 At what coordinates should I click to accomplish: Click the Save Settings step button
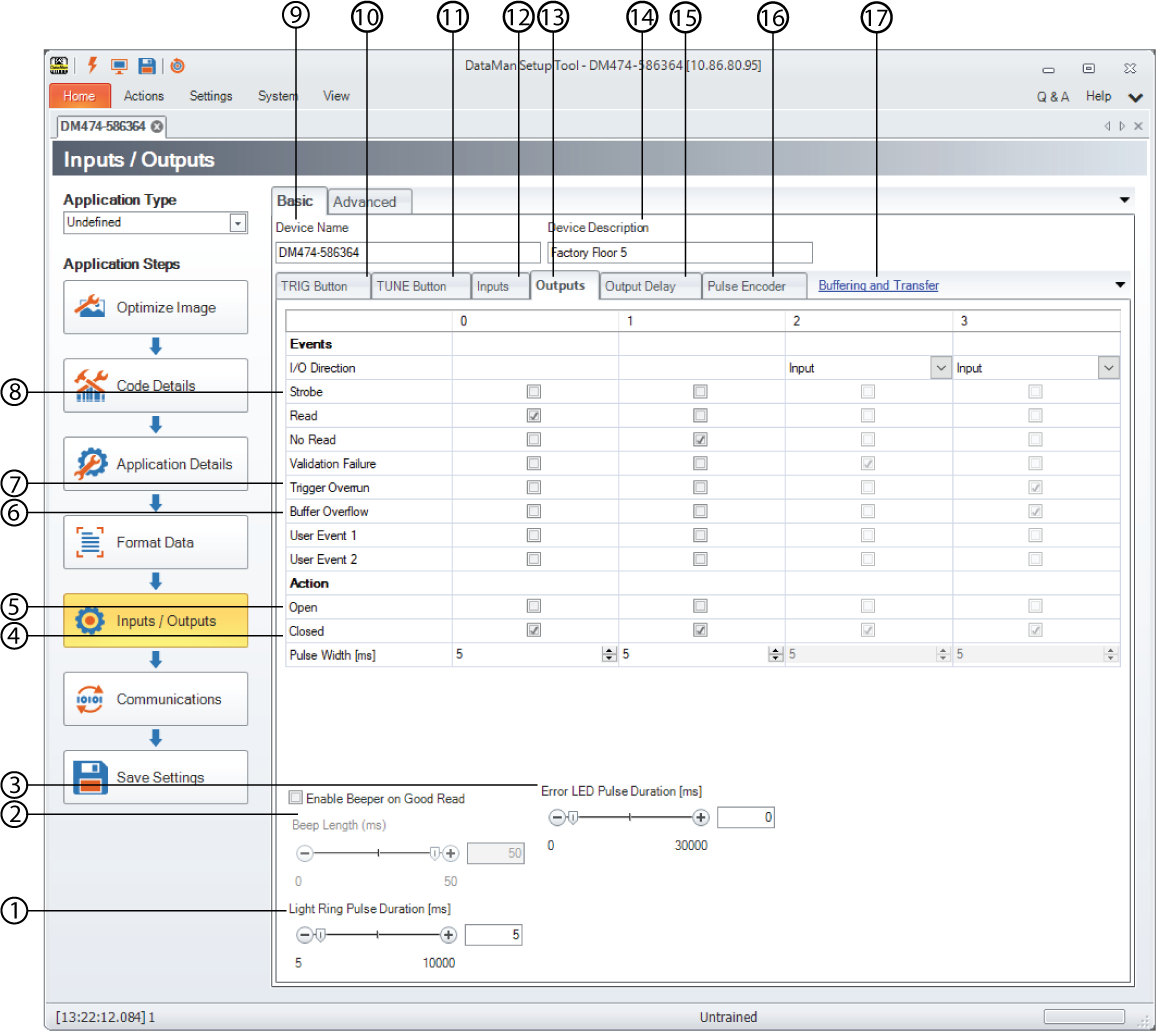point(155,777)
